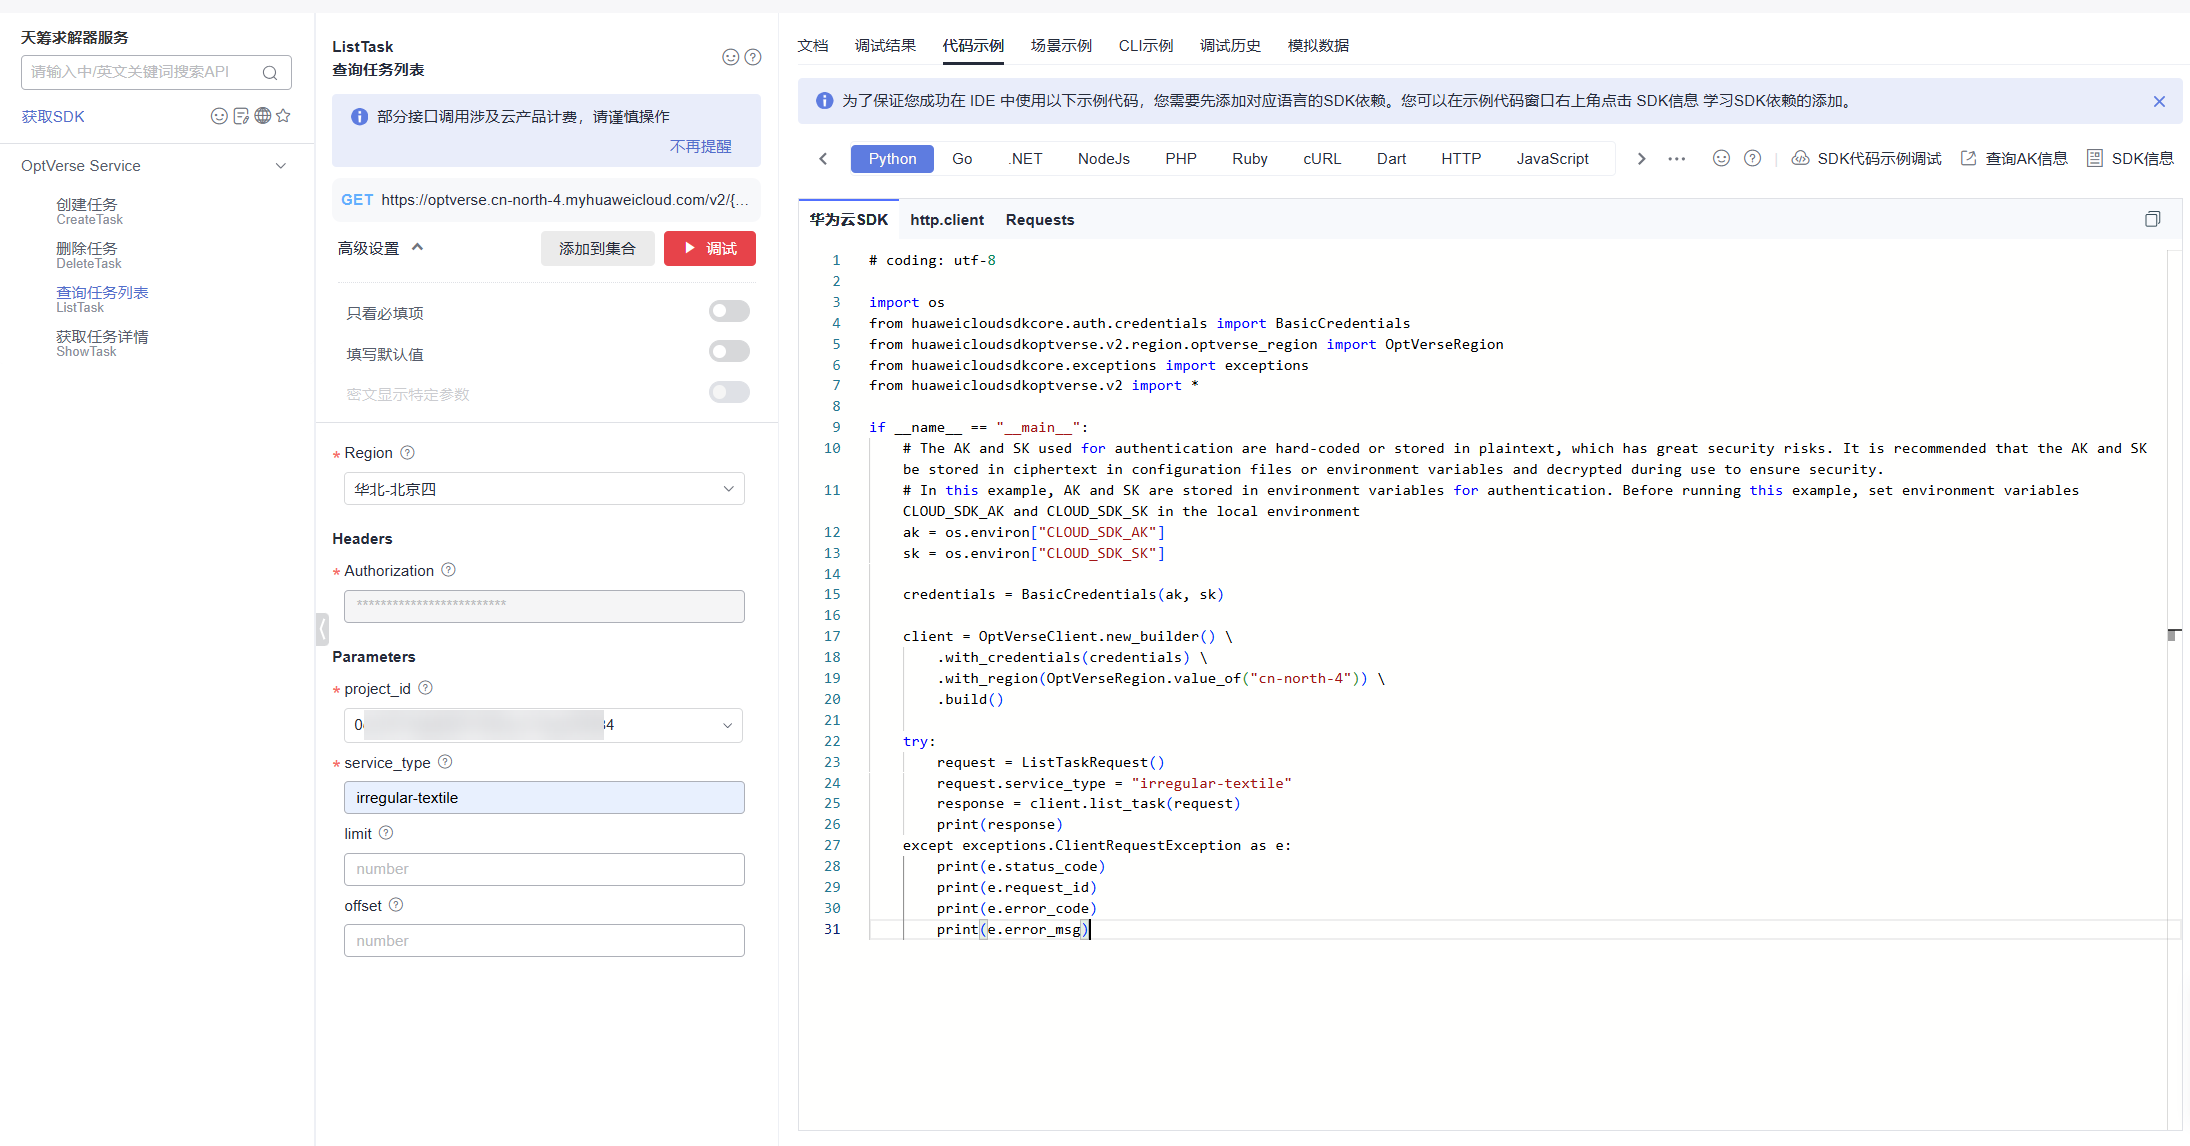Switch to the 调试结果 tab

pyautogui.click(x=885, y=46)
